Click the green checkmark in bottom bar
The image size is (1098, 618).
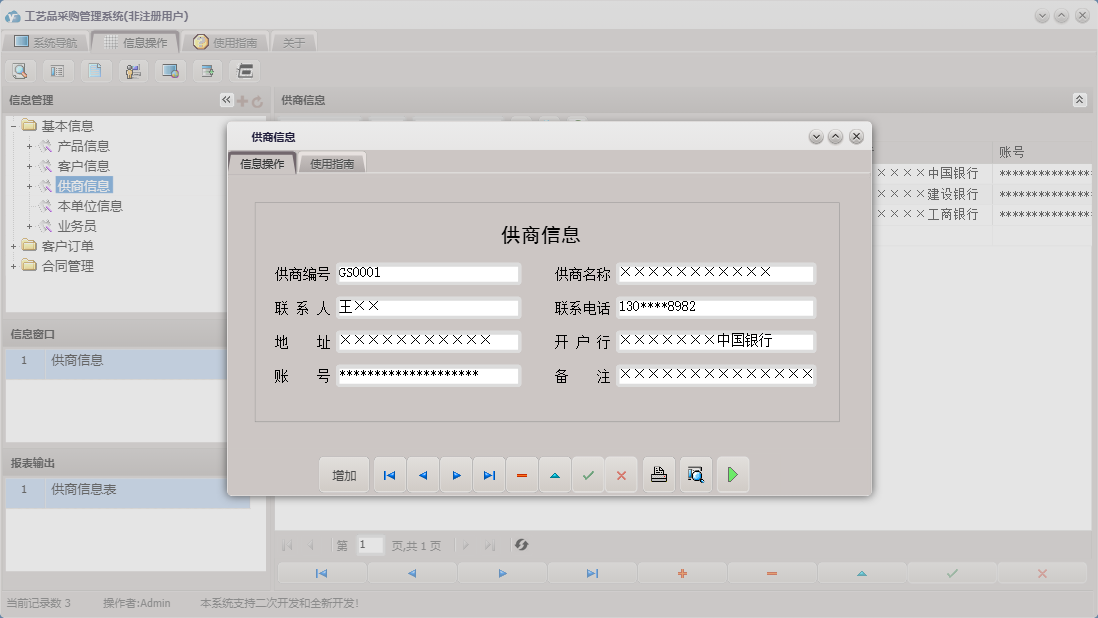952,573
